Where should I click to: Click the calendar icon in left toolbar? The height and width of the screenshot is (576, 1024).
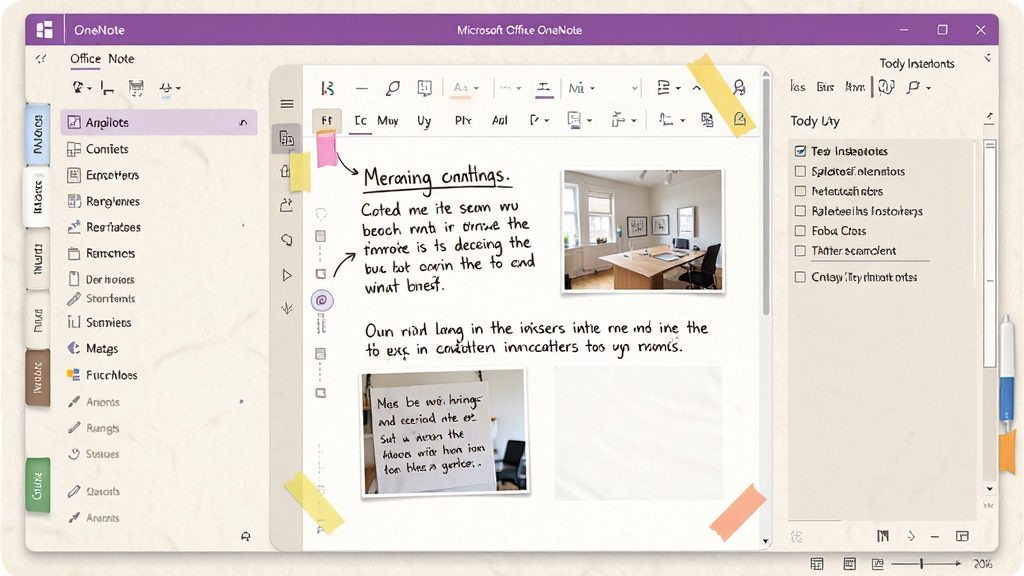[x=136, y=88]
